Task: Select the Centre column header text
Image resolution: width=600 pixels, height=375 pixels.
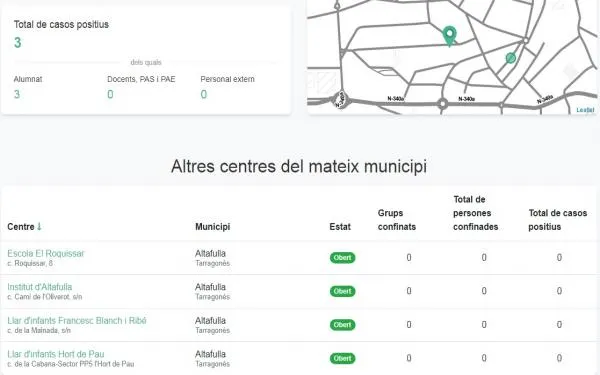Action: [21, 227]
